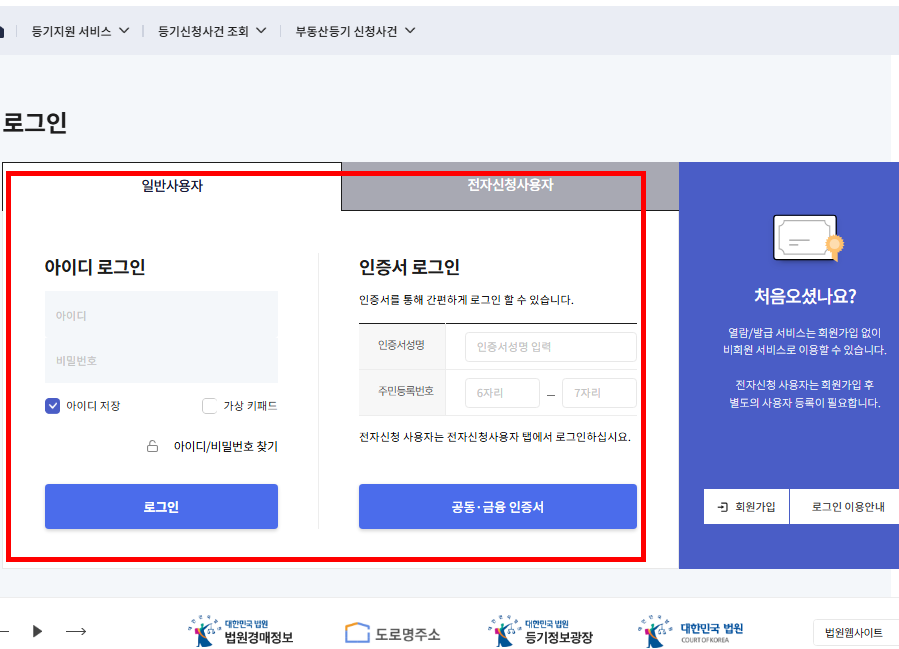Open the 등기신청사건 조회 dropdown
Screen dimensions: 899x649
(205, 30)
